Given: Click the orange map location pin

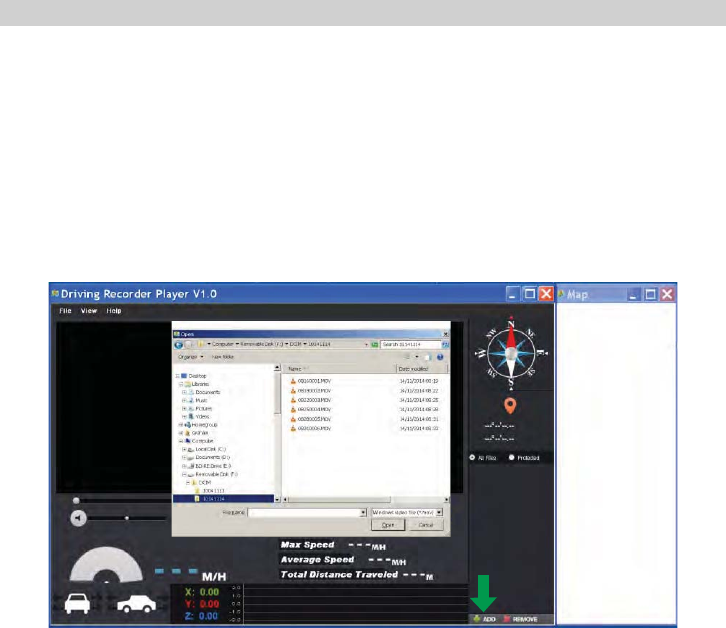Looking at the screenshot, I should coord(510,406).
